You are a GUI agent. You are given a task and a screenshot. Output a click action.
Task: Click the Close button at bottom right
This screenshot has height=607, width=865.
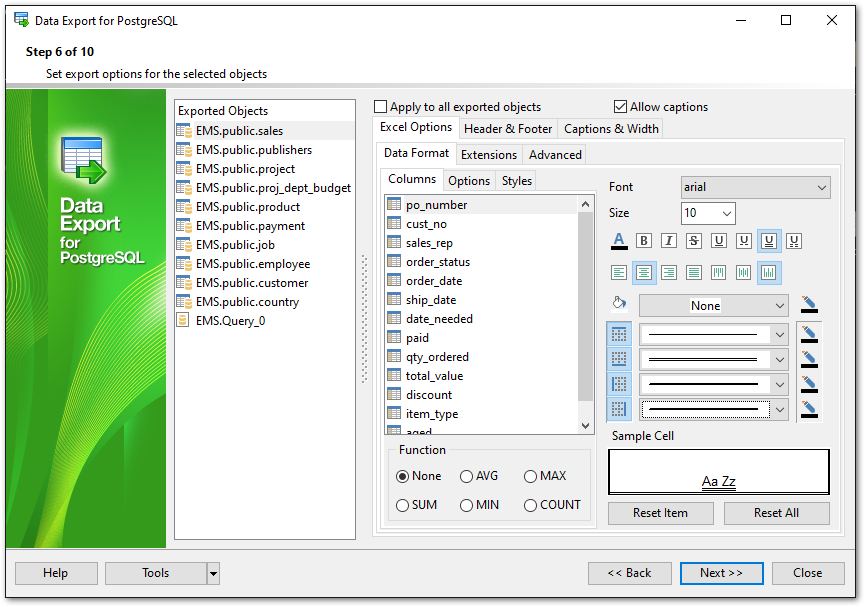click(808, 574)
